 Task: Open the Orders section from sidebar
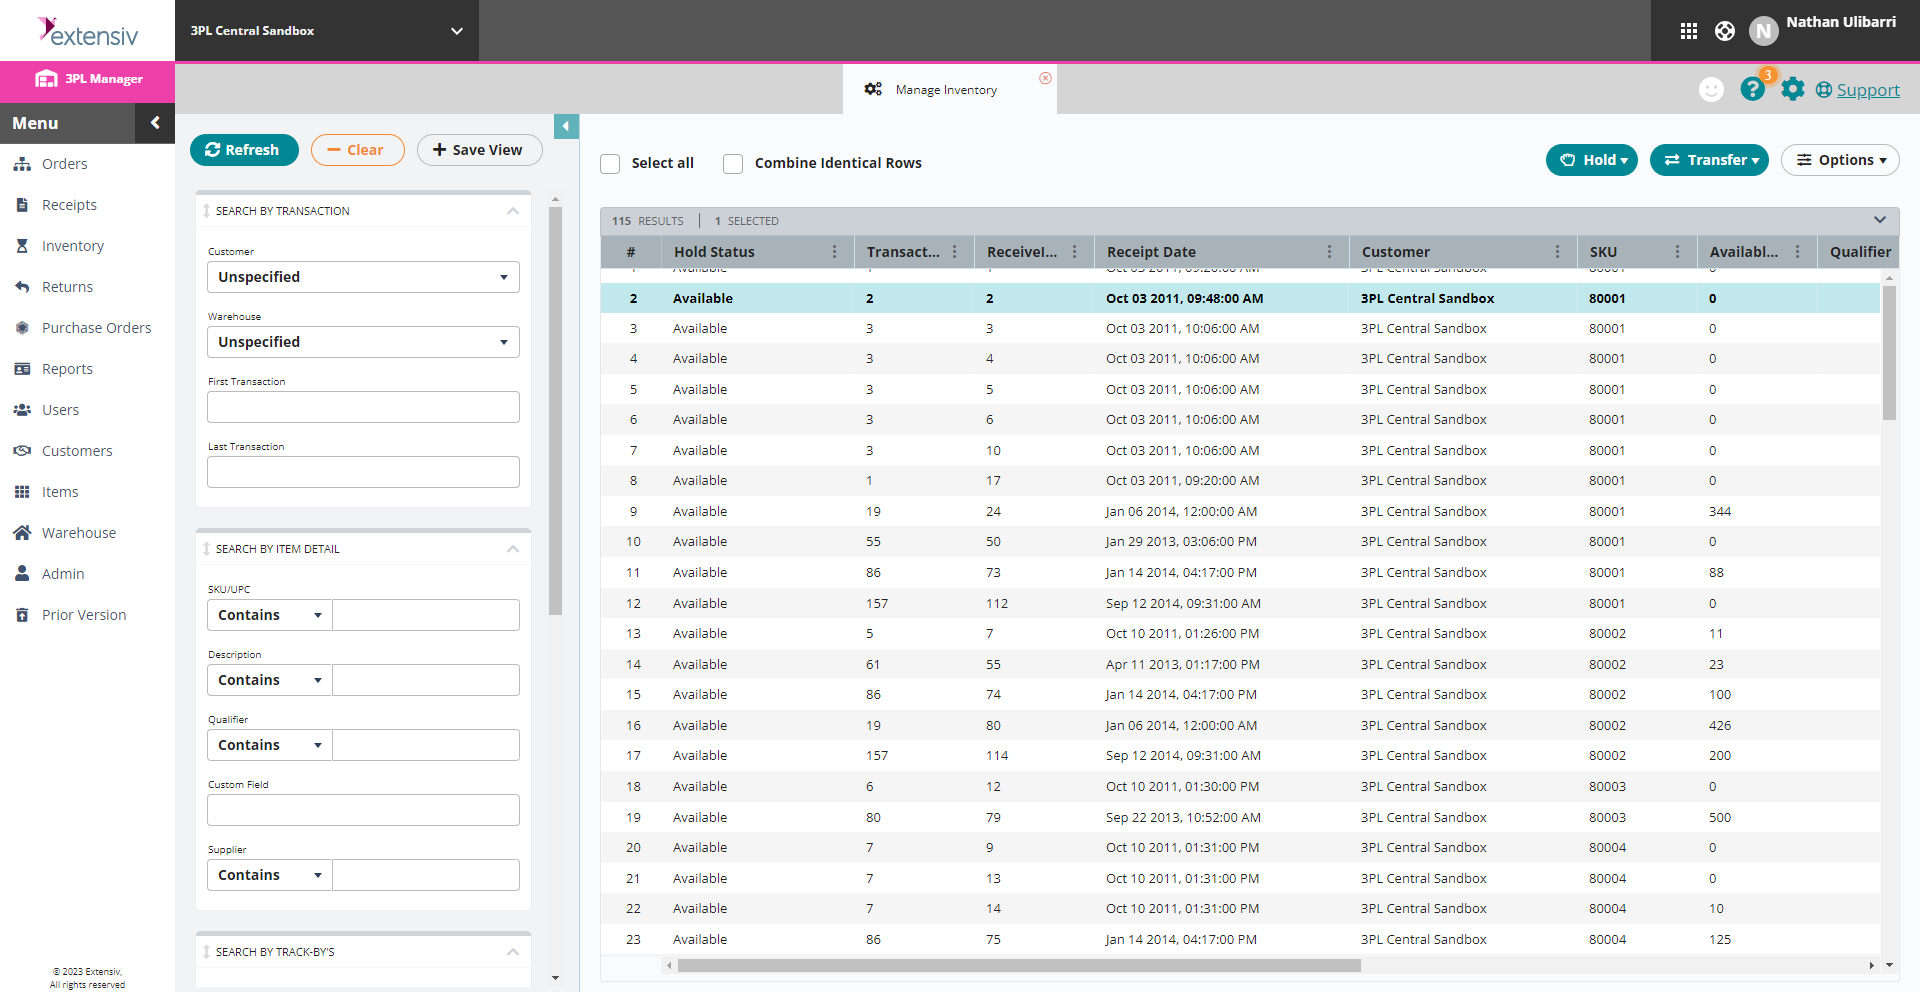[64, 163]
